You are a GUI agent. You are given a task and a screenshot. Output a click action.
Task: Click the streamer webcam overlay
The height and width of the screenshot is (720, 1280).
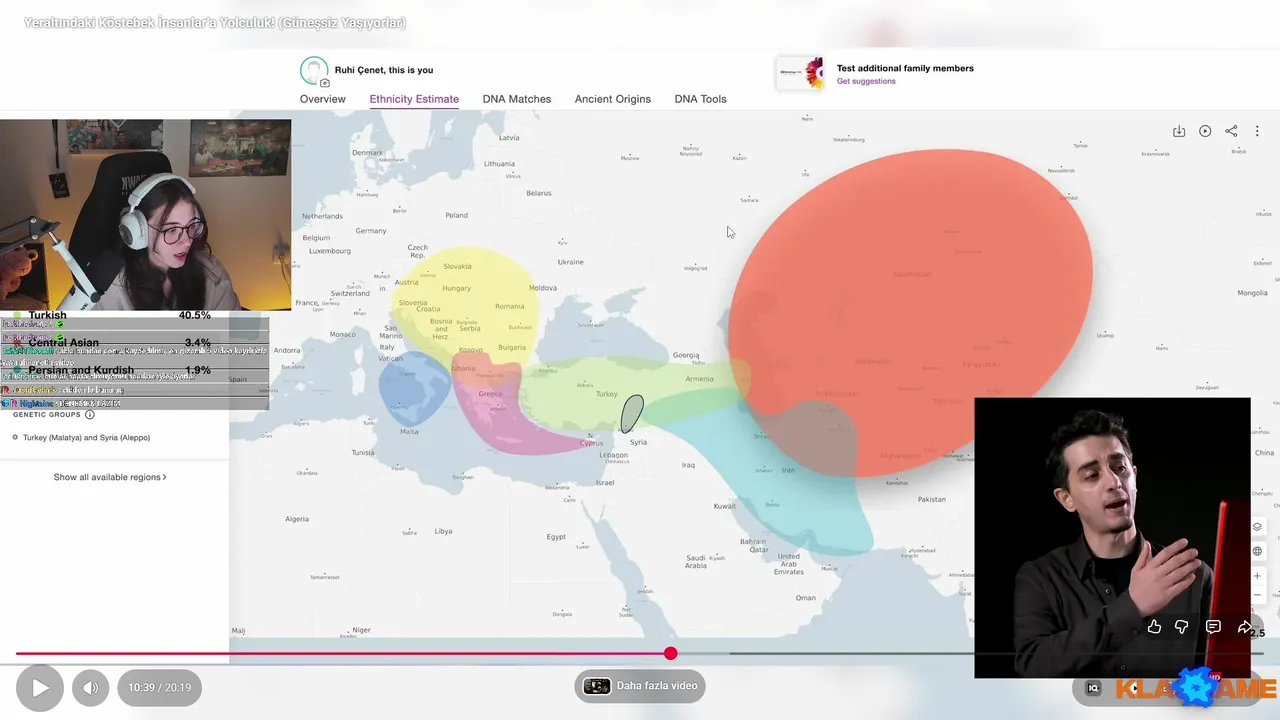[x=146, y=215]
